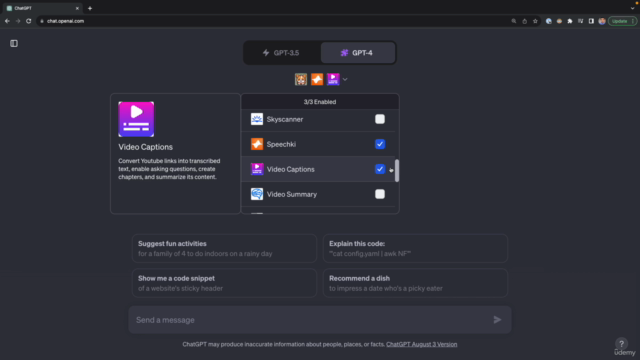Open the Chrome profile avatar

(602, 21)
